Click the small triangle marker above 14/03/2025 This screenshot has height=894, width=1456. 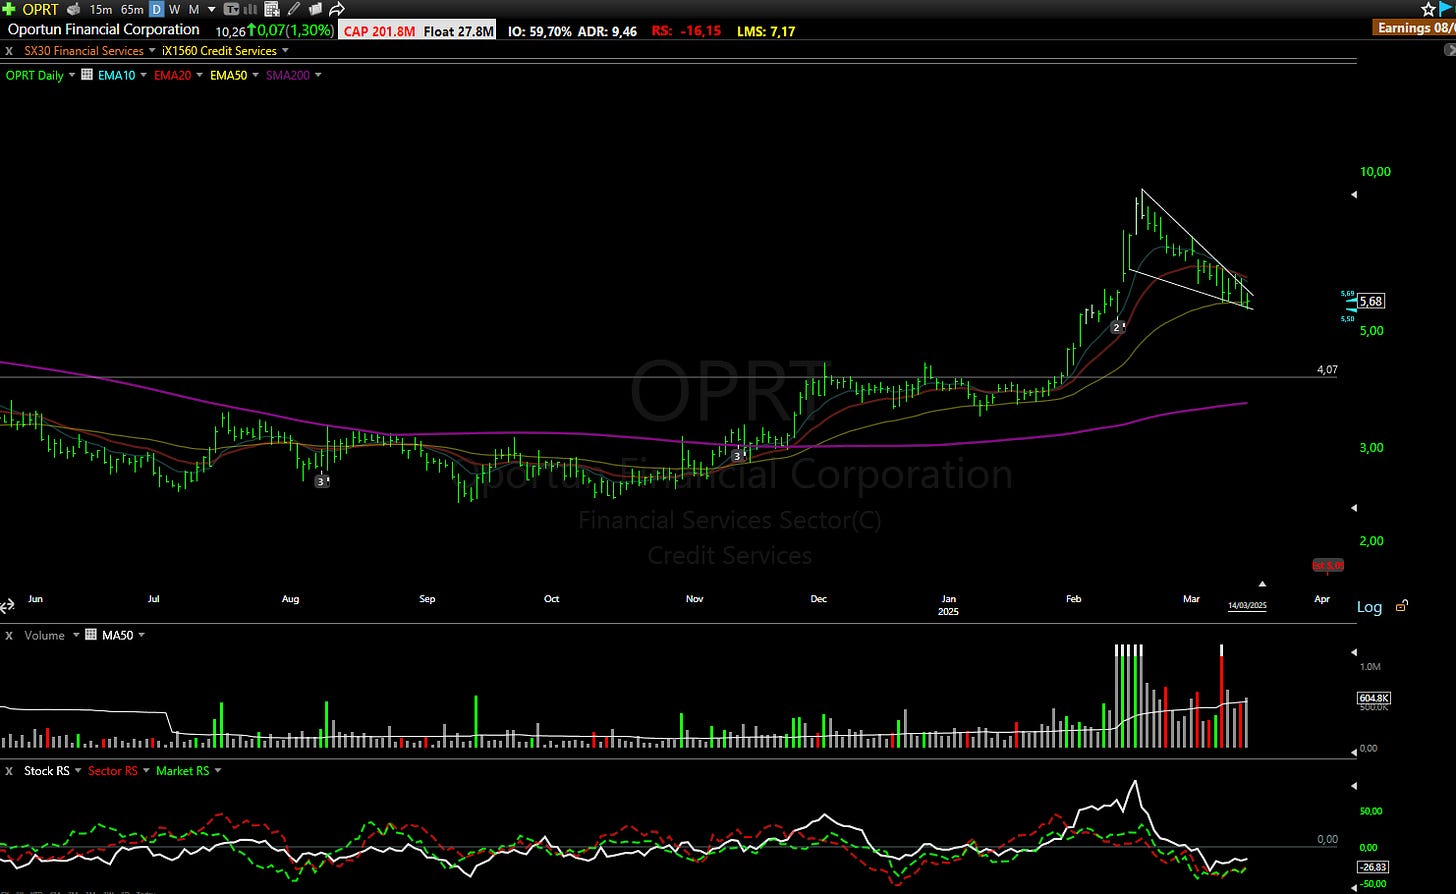point(1262,583)
